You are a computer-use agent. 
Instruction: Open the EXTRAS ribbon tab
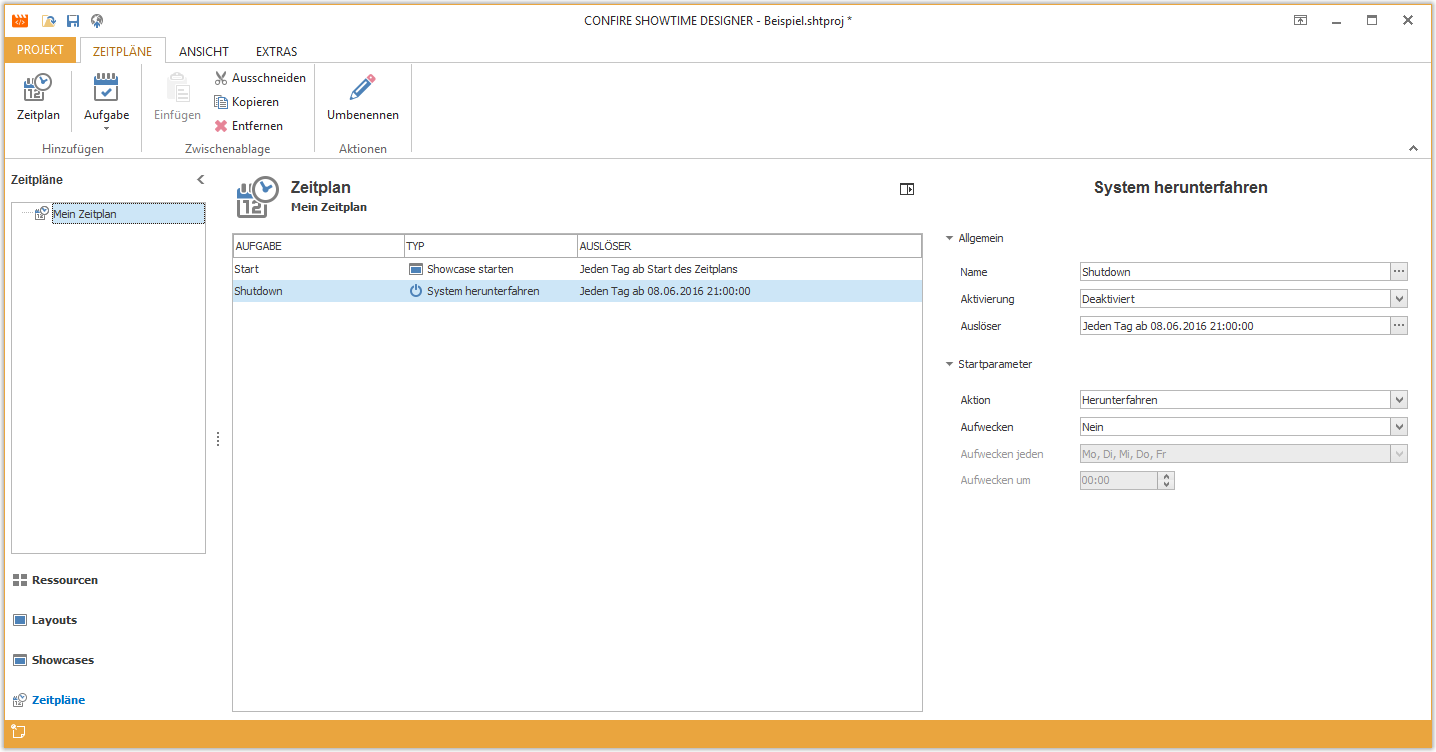276,51
